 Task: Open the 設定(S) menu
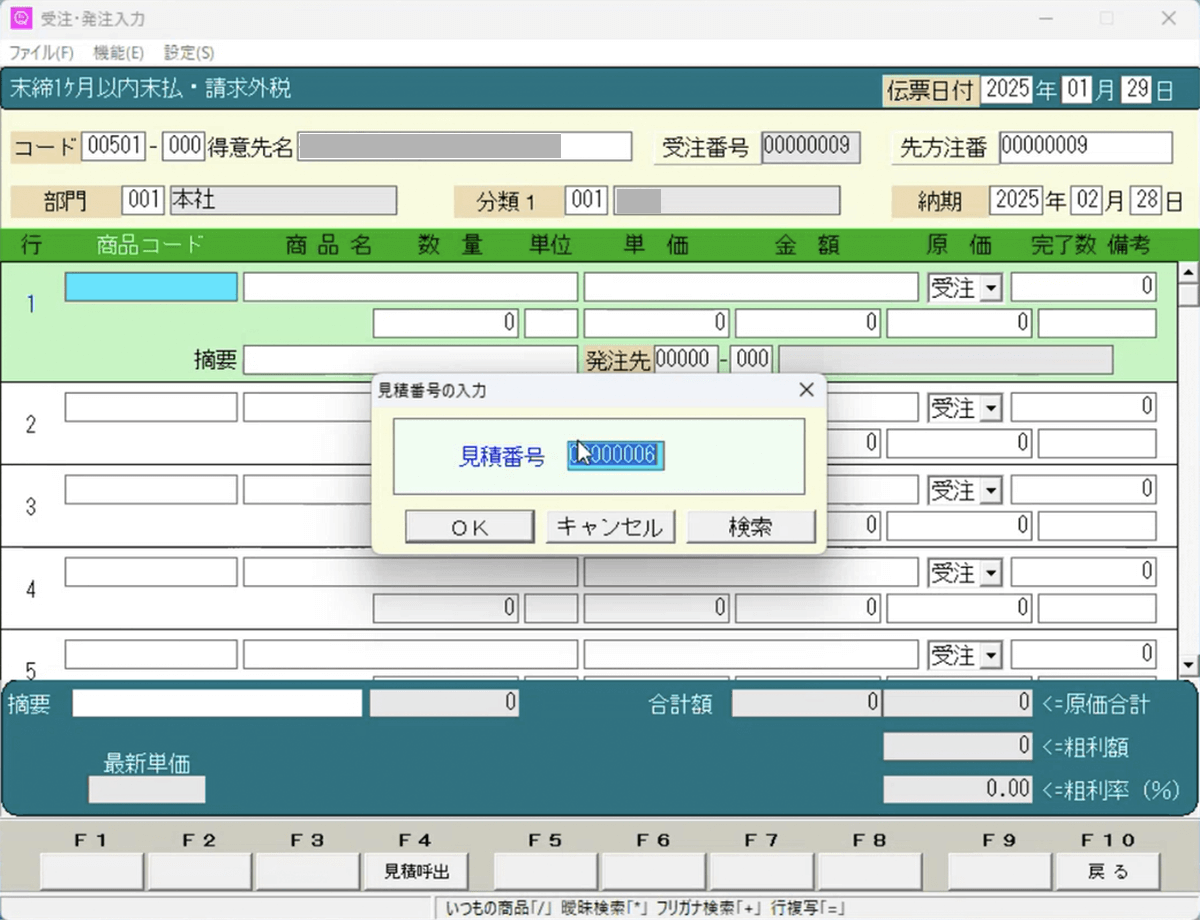click(188, 52)
